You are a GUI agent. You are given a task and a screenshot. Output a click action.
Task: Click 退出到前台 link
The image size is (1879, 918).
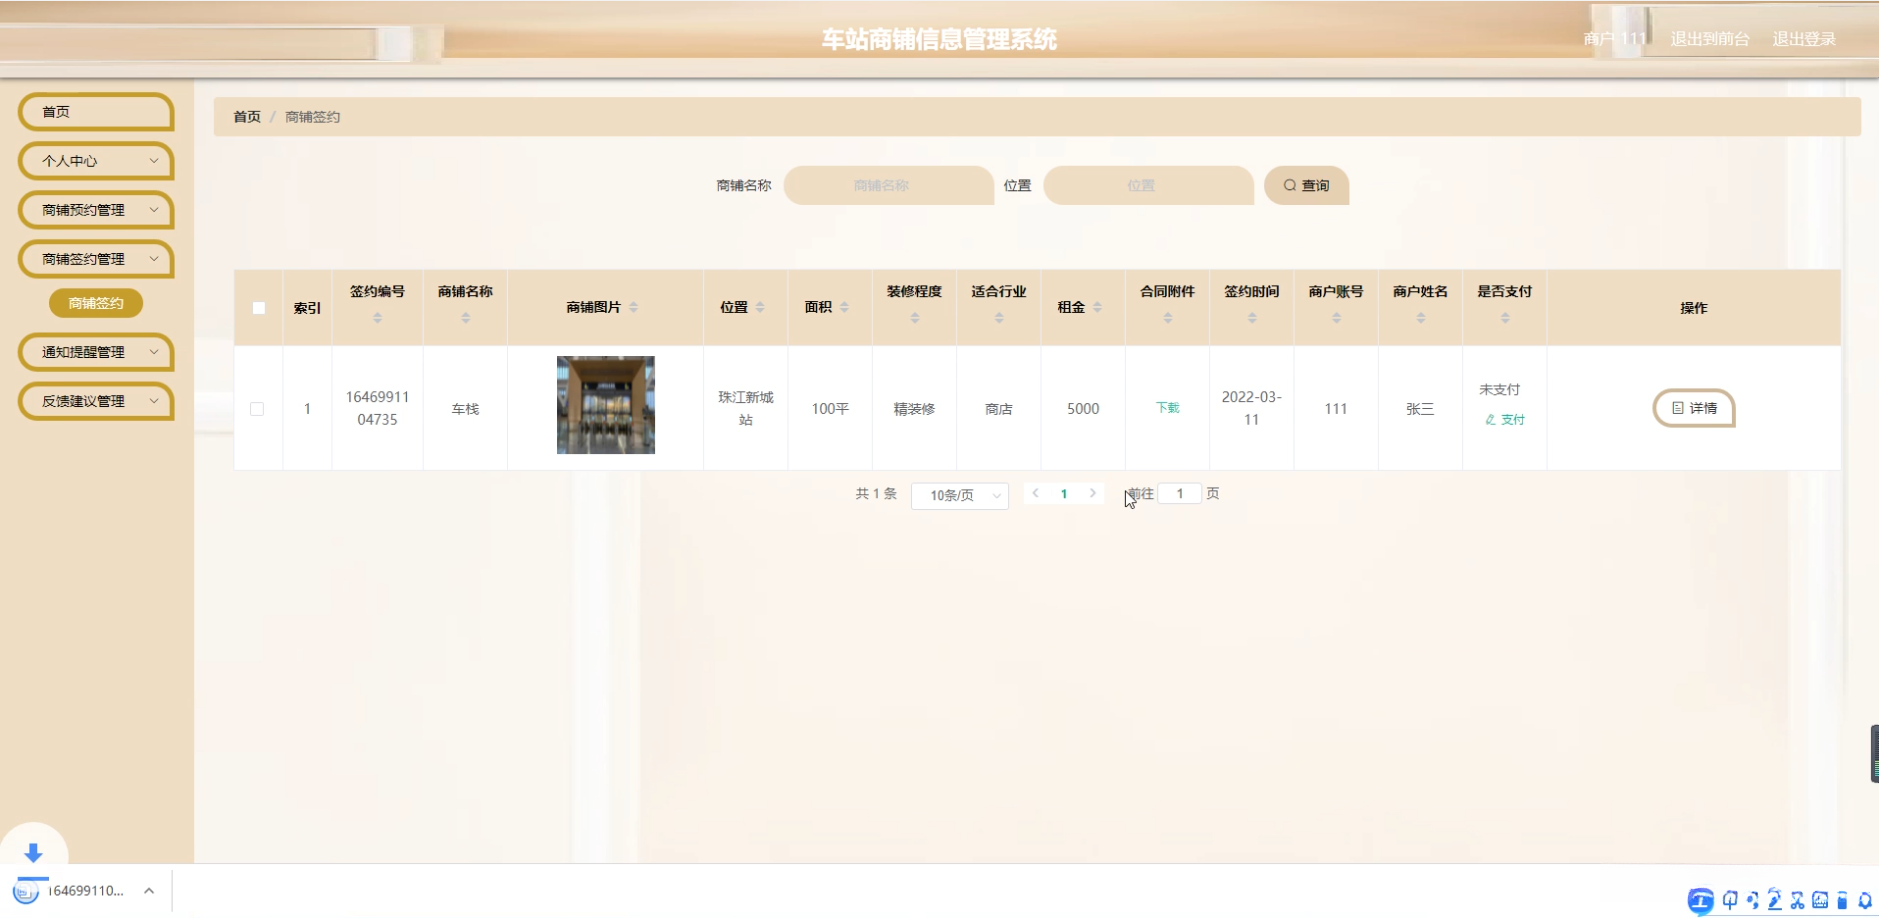(1710, 39)
